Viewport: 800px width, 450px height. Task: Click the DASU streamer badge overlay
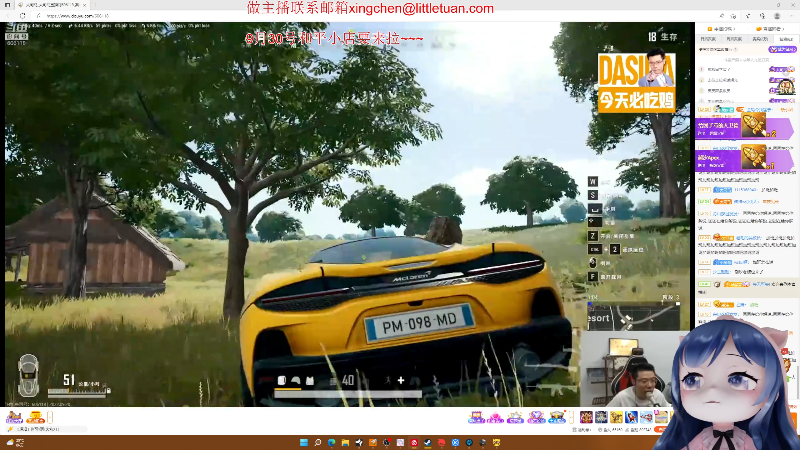click(636, 82)
